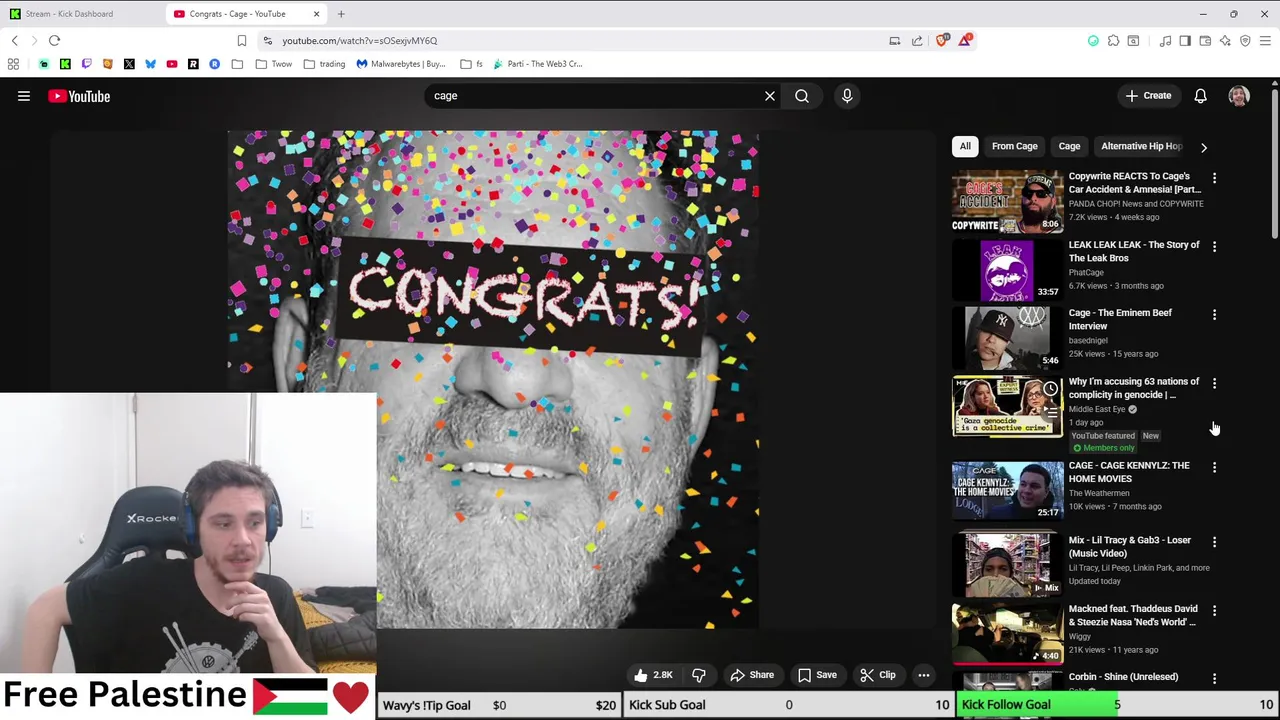This screenshot has width=1280, height=720.
Task: Clip the current video
Action: [x=877, y=675]
